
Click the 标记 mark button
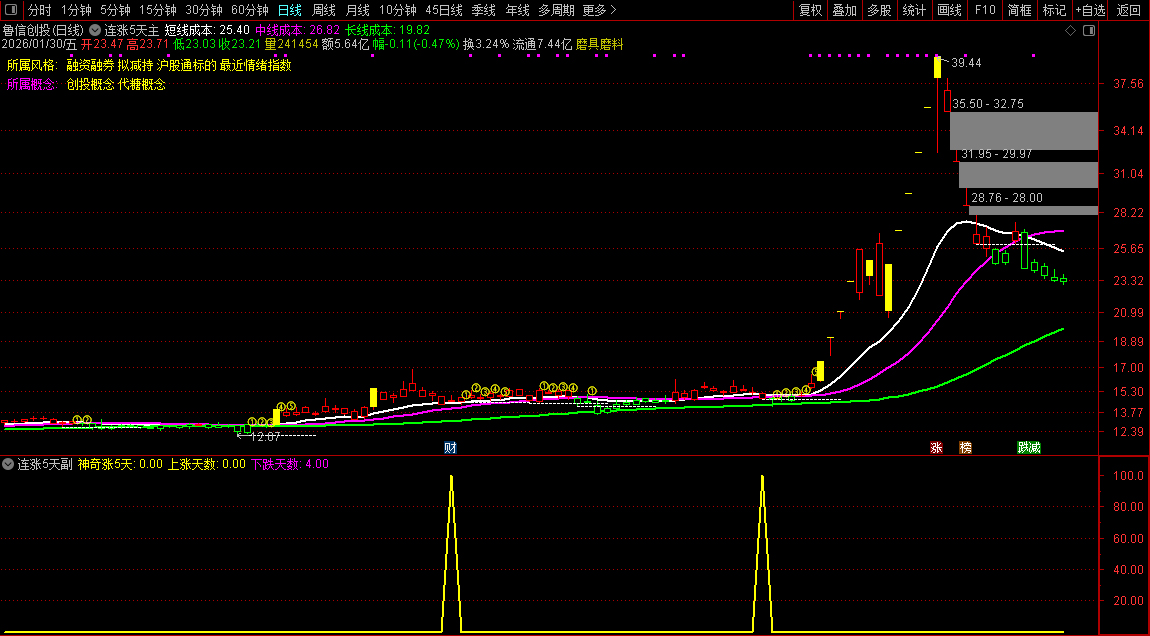point(1054,10)
